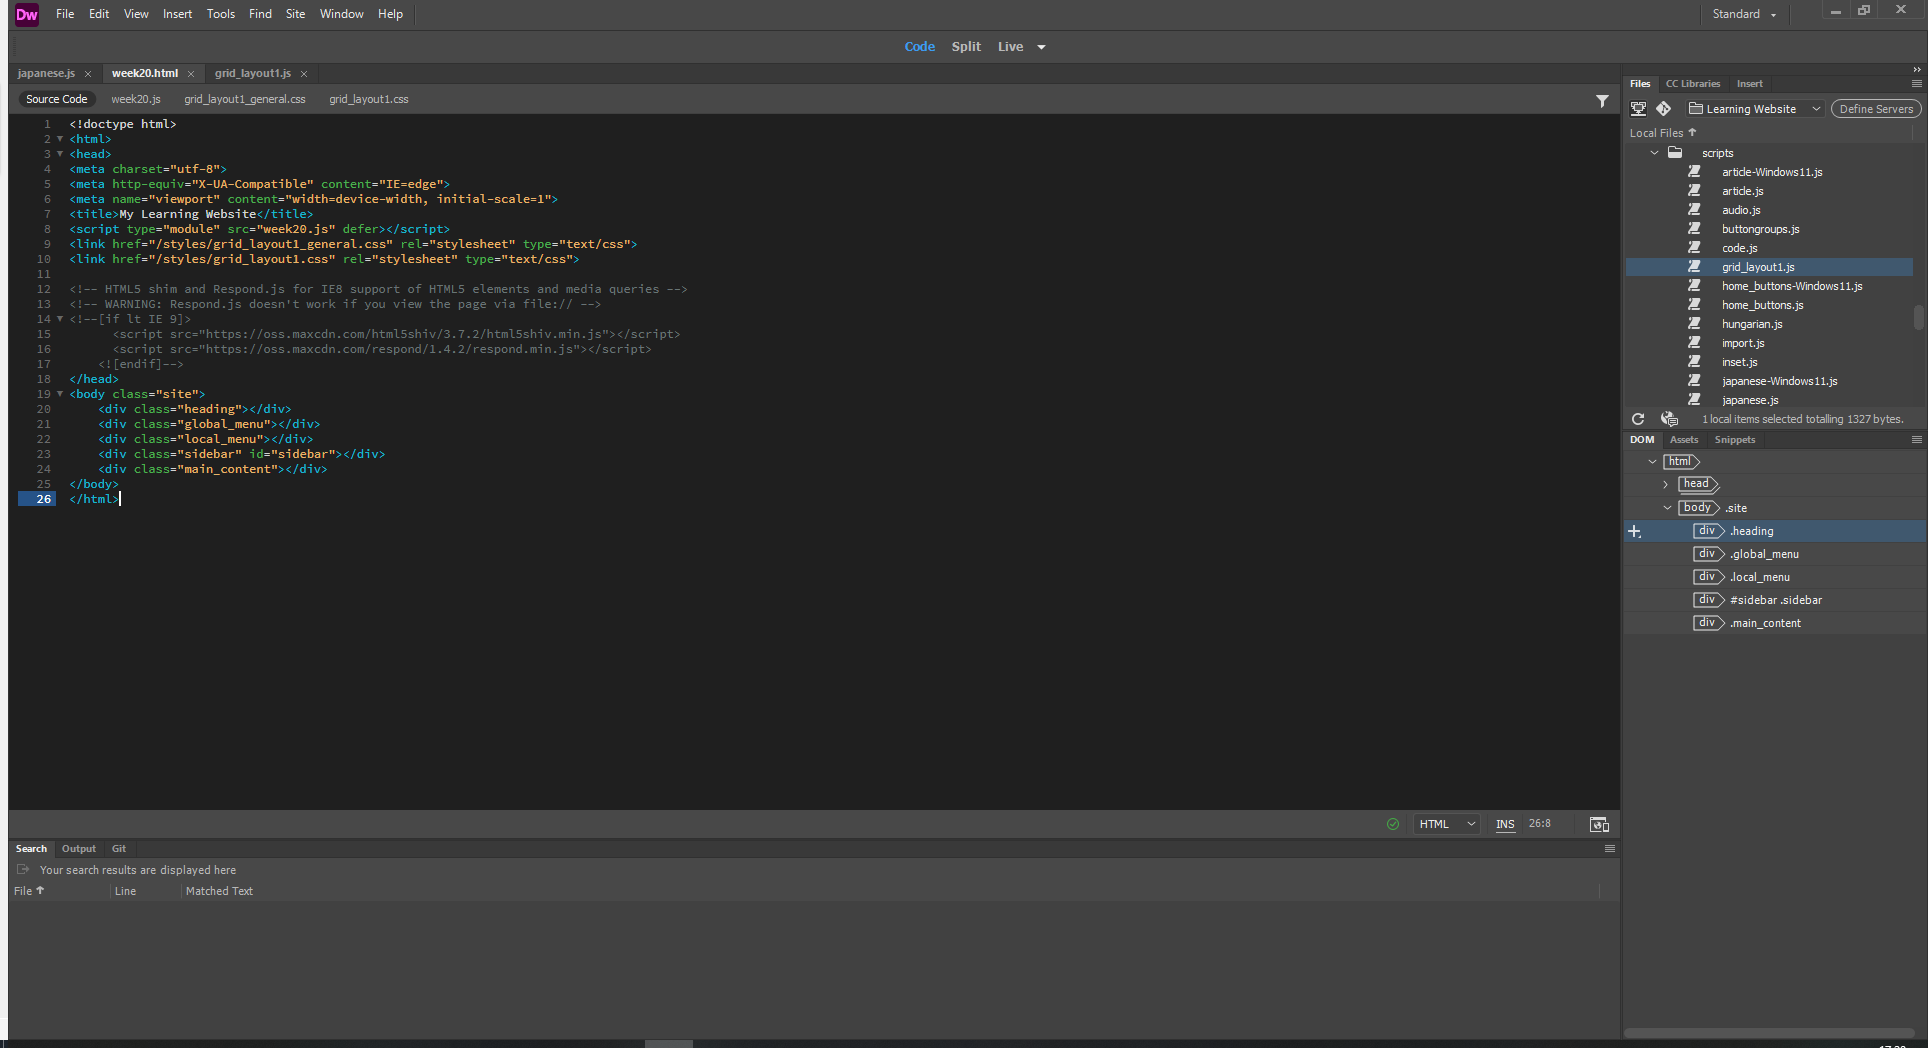This screenshot has height=1048, width=1928.
Task: Switch to Live view
Action: pyautogui.click(x=1010, y=47)
